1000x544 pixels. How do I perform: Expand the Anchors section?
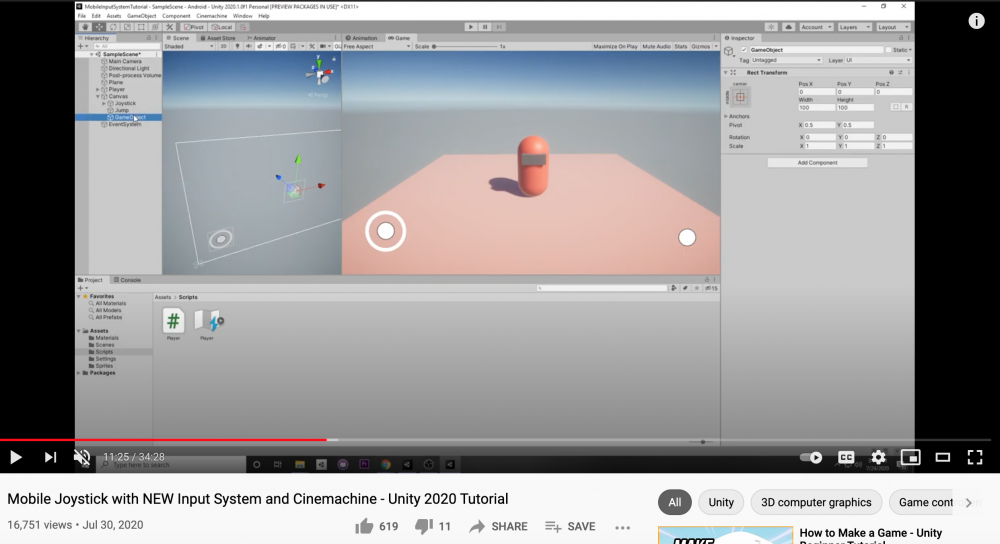[x=726, y=116]
